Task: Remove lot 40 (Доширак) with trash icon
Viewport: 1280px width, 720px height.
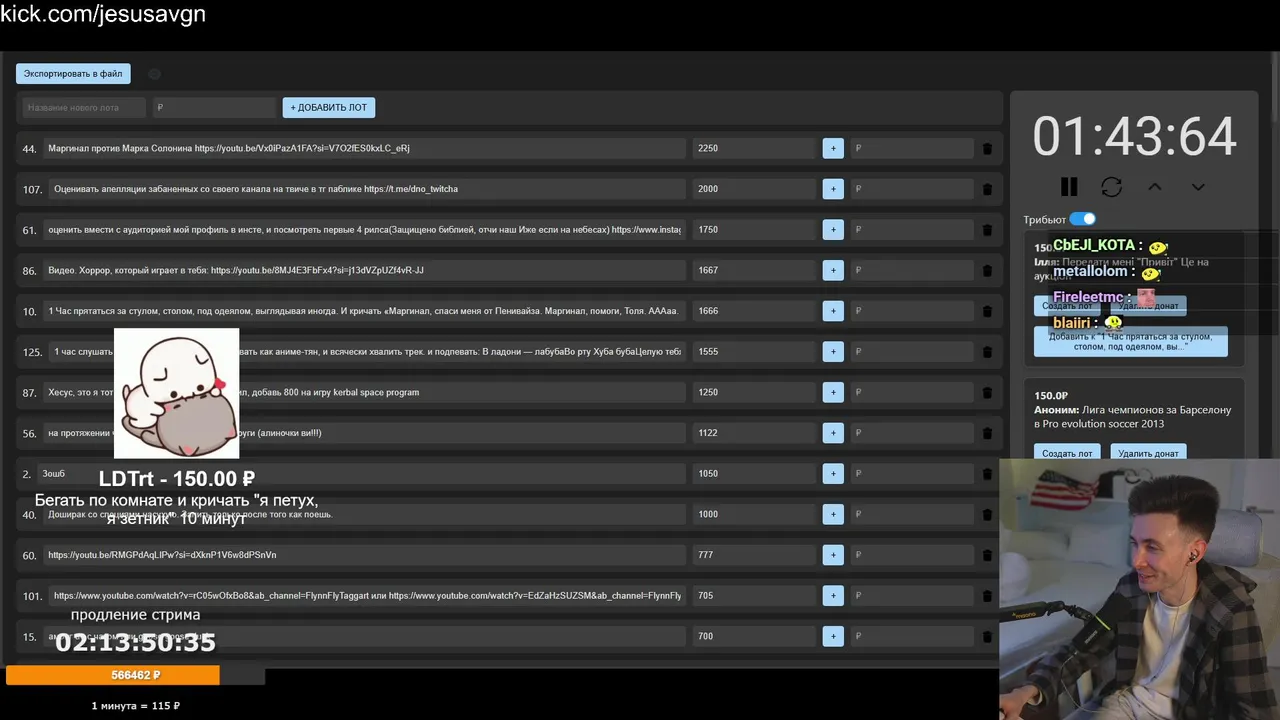Action: tap(987, 514)
